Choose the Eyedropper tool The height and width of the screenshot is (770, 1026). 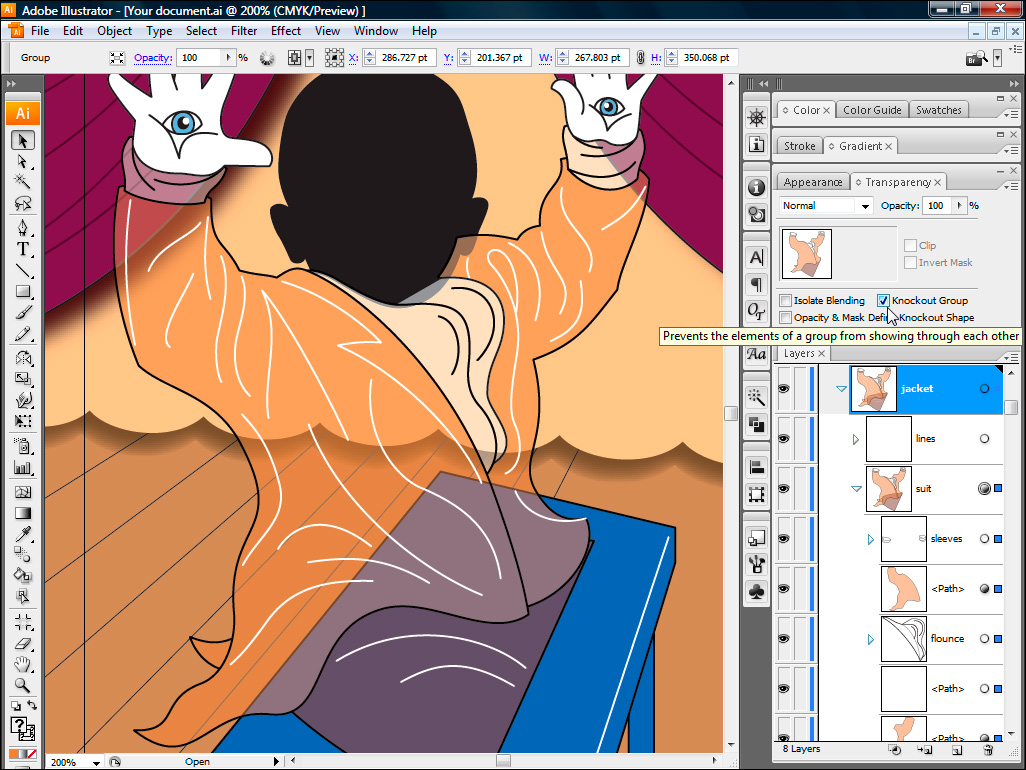coord(23,533)
